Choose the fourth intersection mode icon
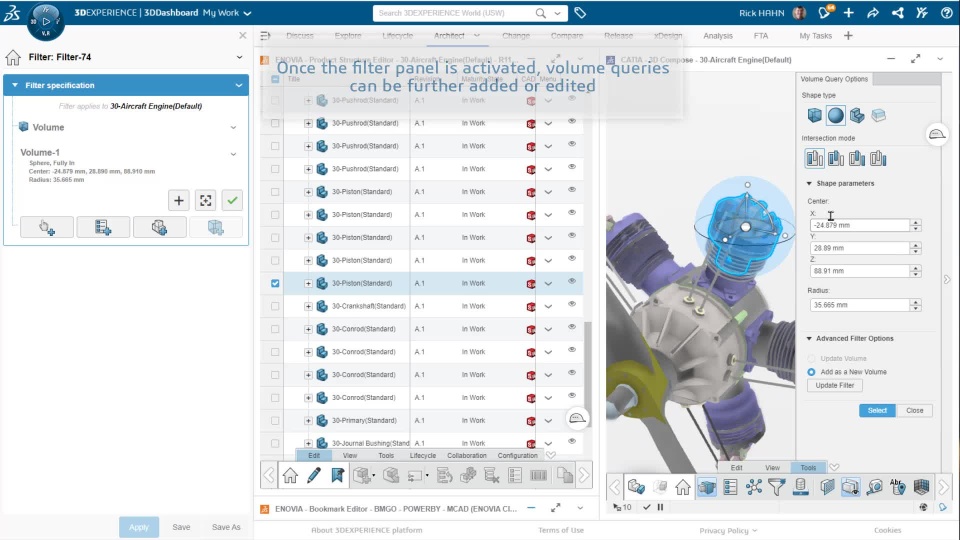This screenshot has height=540, width=960. 878,159
